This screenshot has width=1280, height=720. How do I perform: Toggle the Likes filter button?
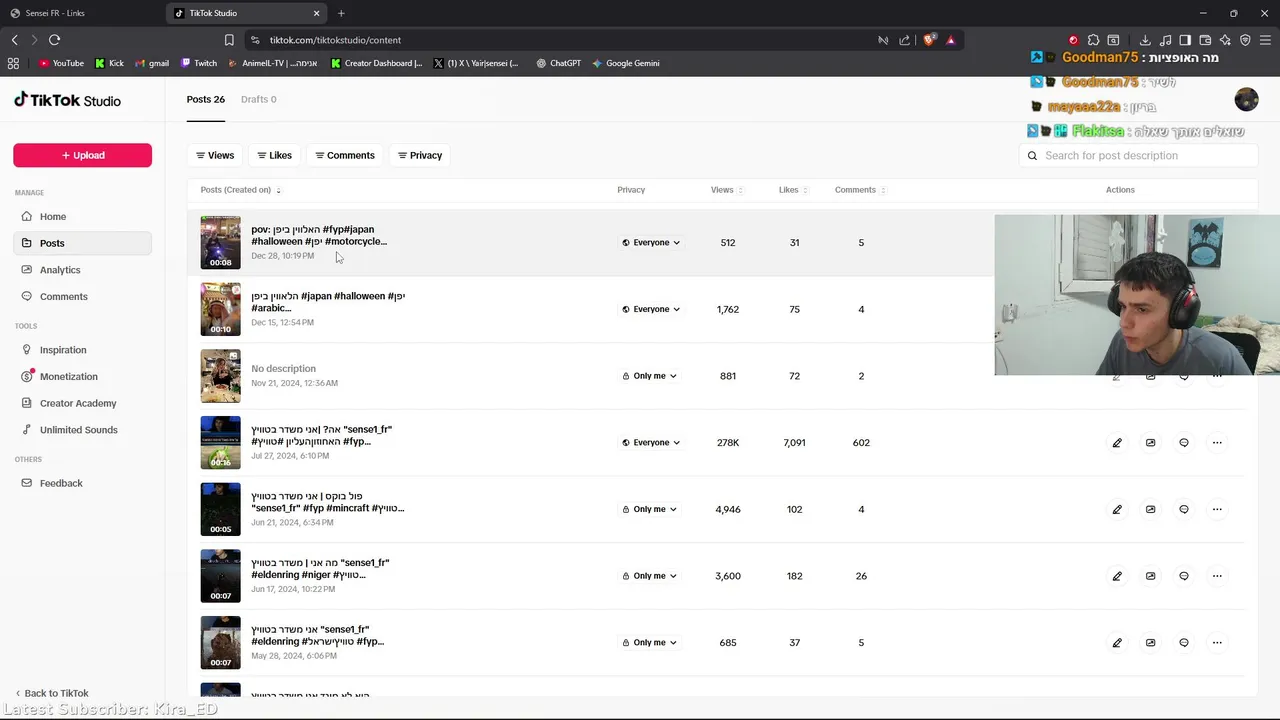(x=274, y=155)
